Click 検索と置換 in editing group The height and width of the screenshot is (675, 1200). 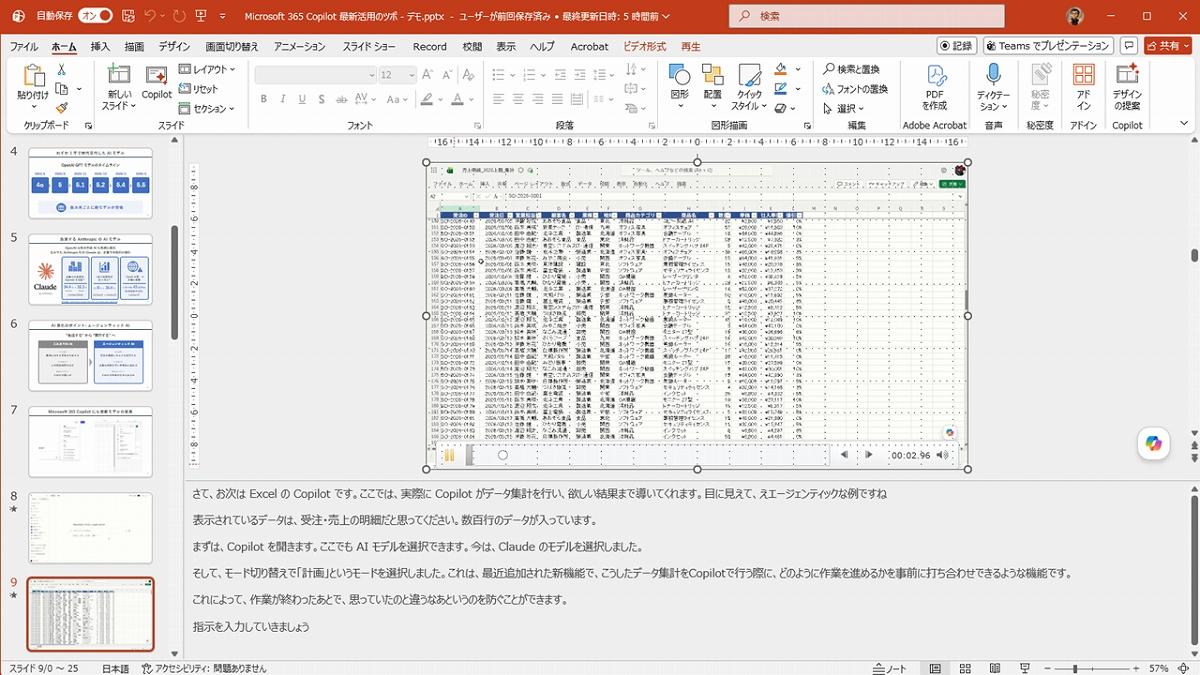pyautogui.click(x=851, y=69)
